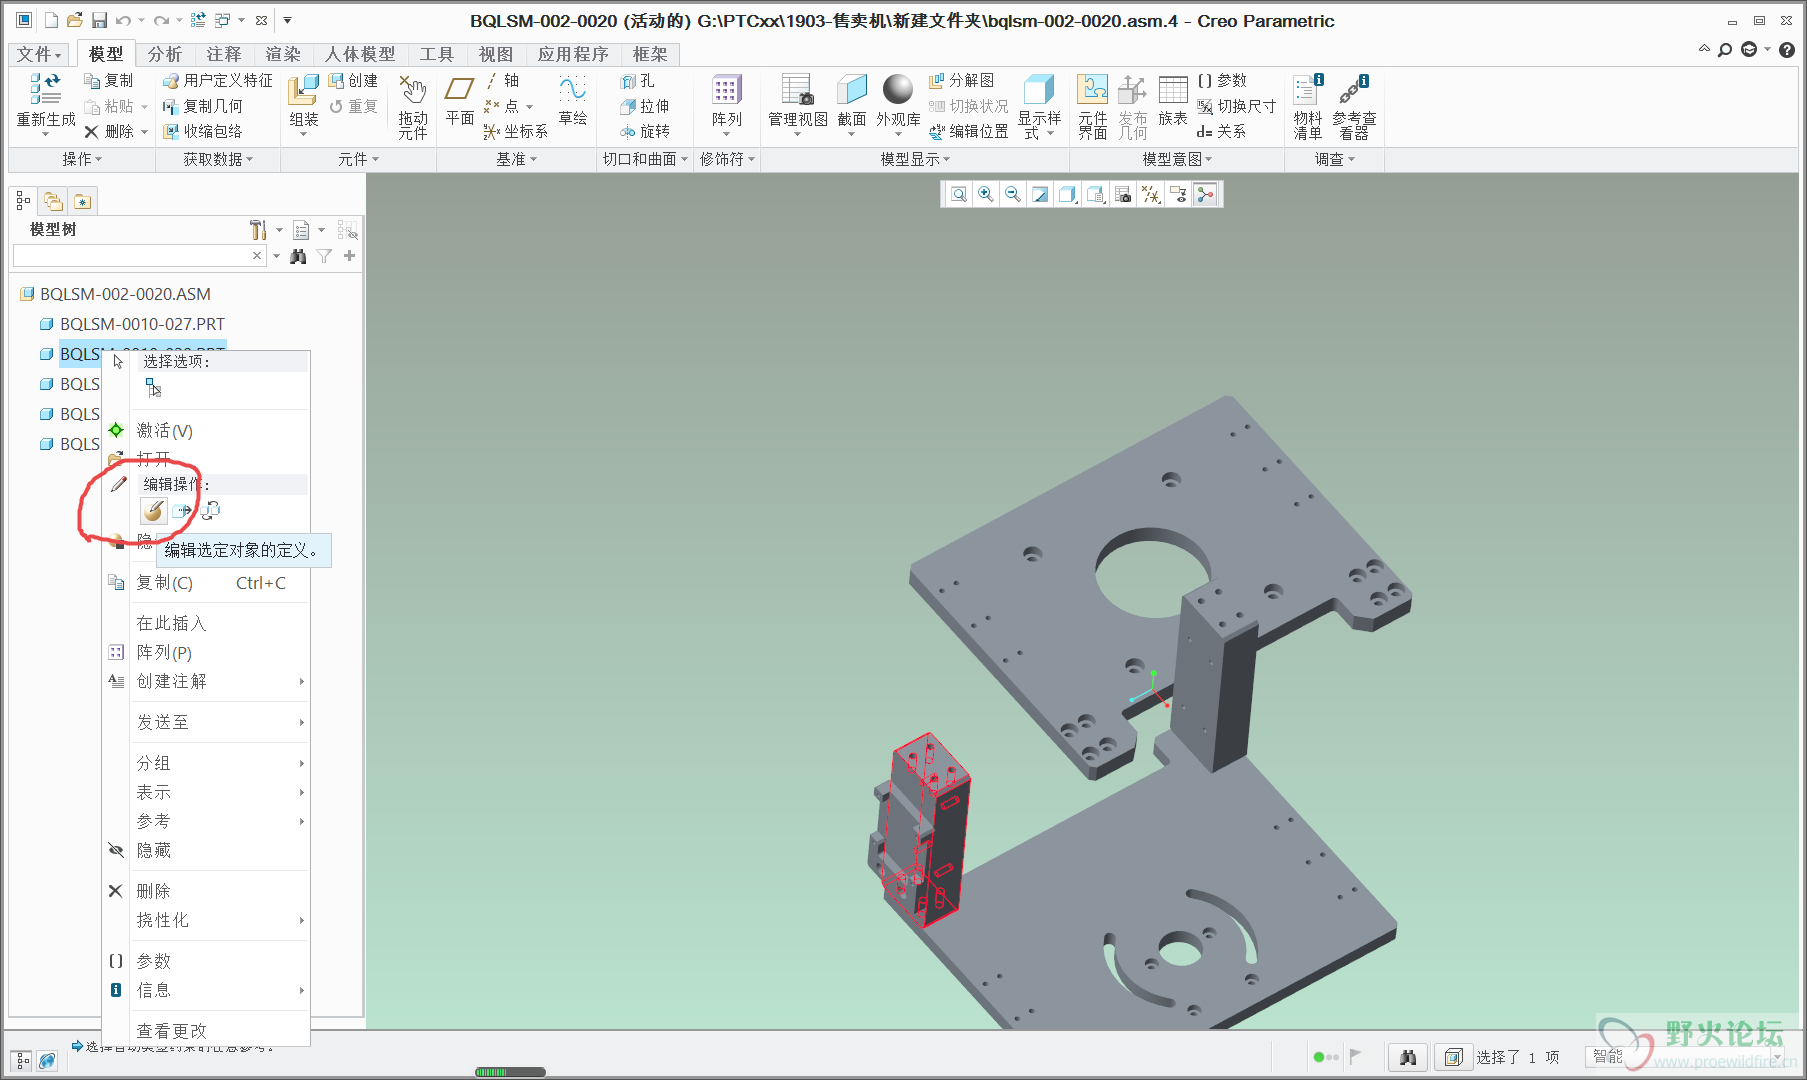Click the Zoom Out magnifier icon
This screenshot has height=1080, width=1807.
[1013, 194]
